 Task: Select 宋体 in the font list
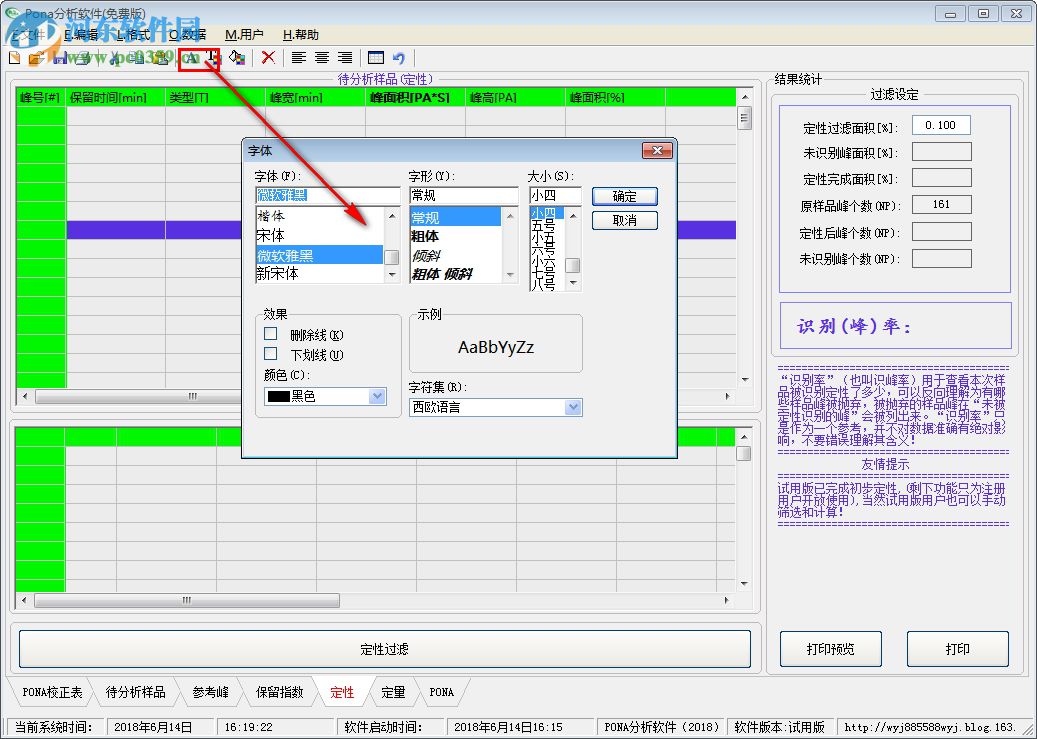tap(271, 235)
